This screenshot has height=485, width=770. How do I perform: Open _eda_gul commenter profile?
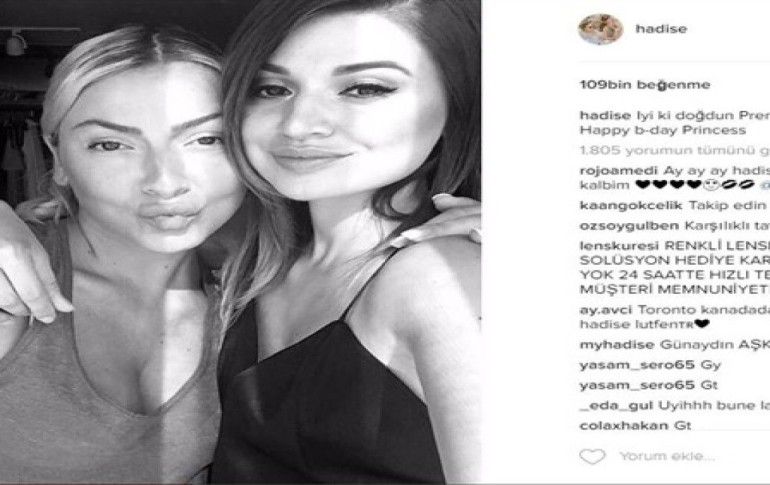point(616,405)
